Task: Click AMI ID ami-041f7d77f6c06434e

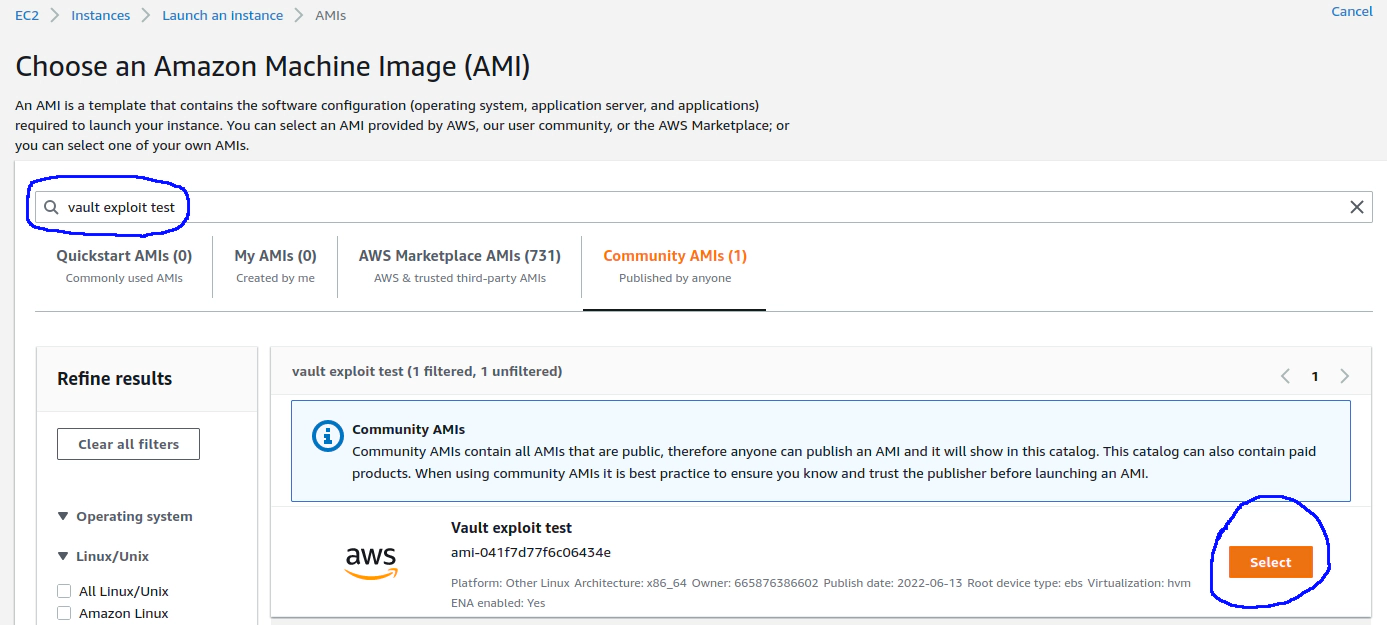Action: [x=531, y=552]
